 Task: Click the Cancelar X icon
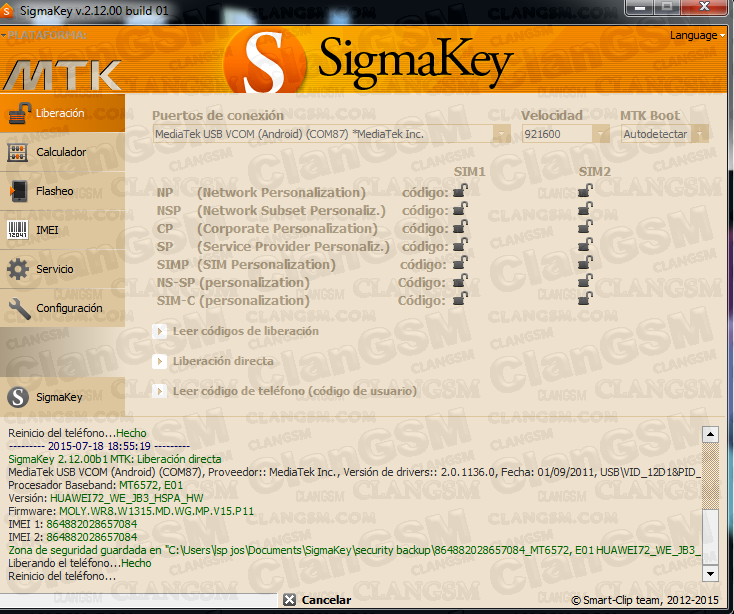coord(289,599)
